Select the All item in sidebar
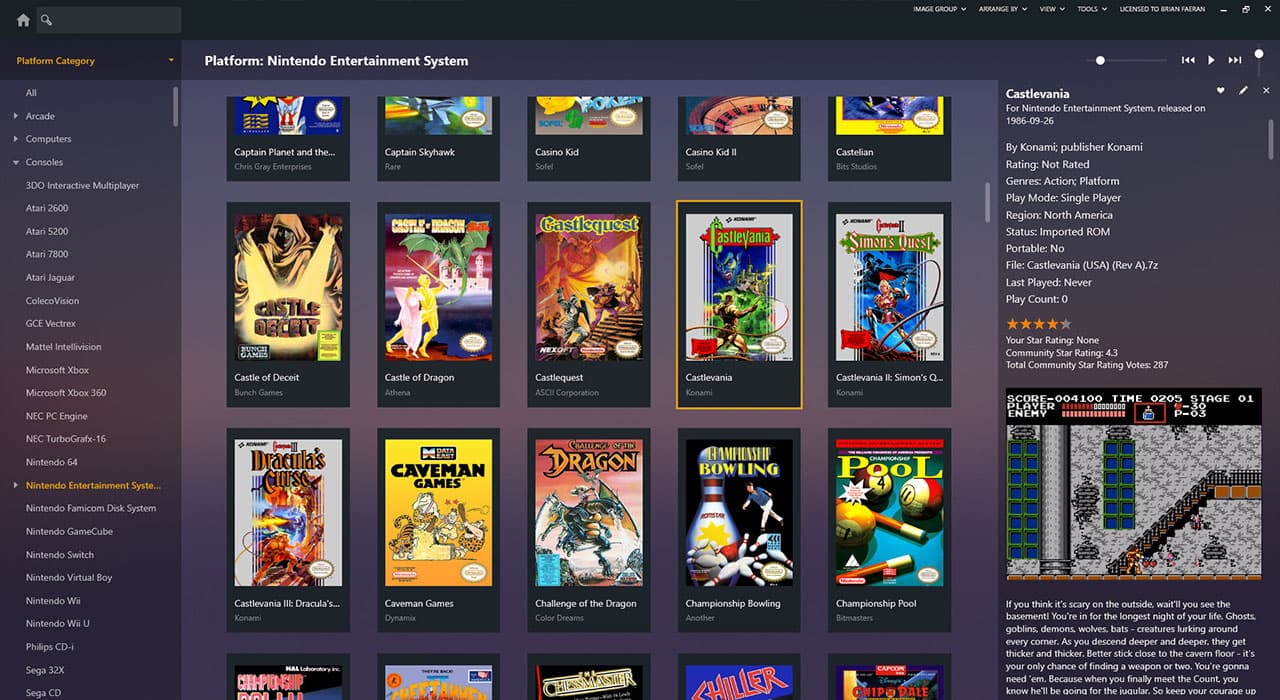 [x=31, y=93]
